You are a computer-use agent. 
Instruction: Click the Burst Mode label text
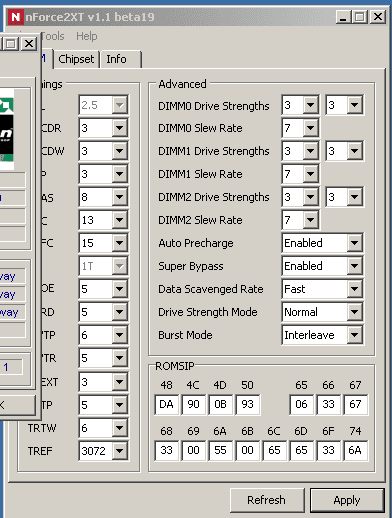pyautogui.click(x=185, y=335)
